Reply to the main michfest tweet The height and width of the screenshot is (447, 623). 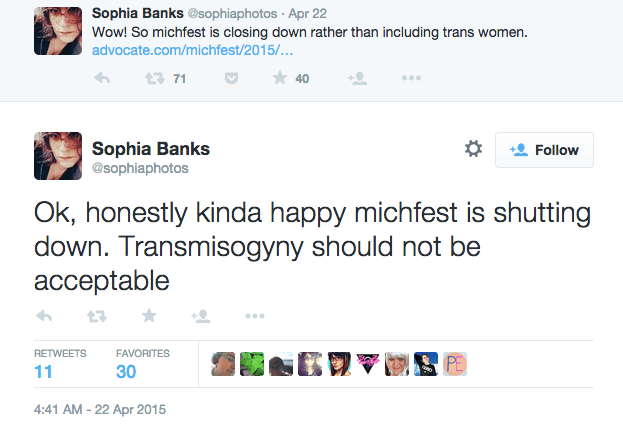43,316
